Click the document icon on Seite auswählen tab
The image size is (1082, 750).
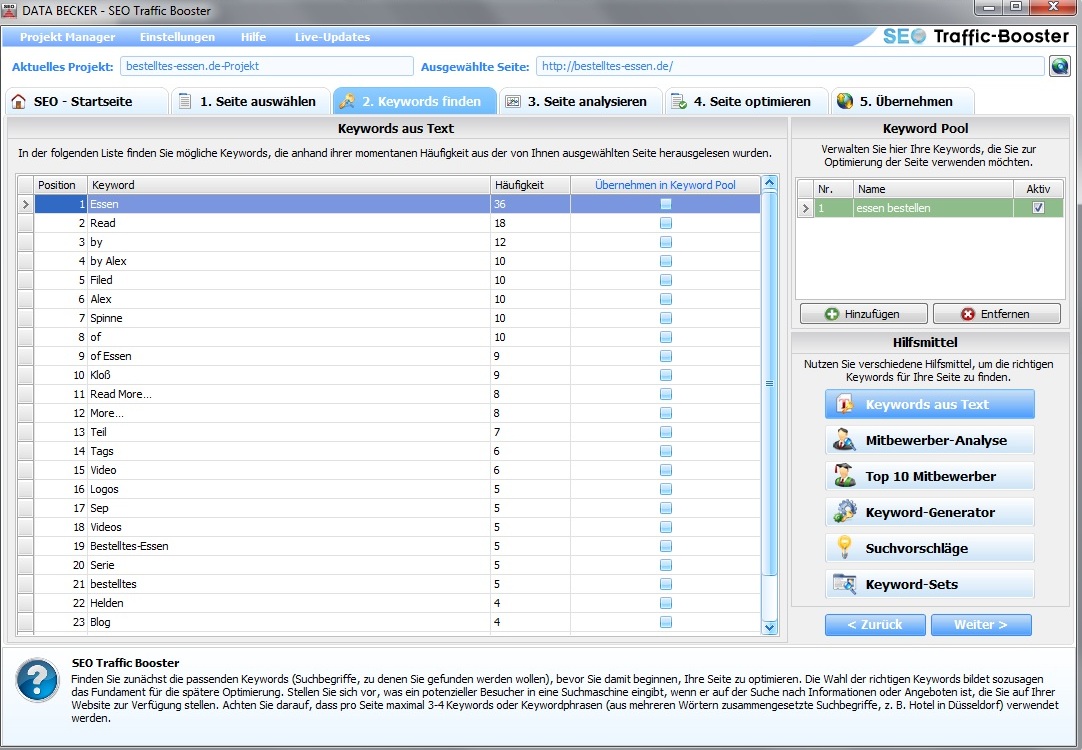pos(185,101)
